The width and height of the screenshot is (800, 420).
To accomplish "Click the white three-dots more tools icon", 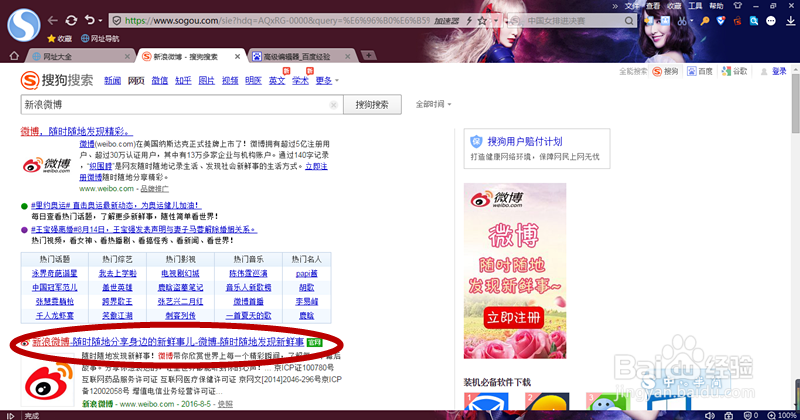I will pyautogui.click(x=771, y=21).
